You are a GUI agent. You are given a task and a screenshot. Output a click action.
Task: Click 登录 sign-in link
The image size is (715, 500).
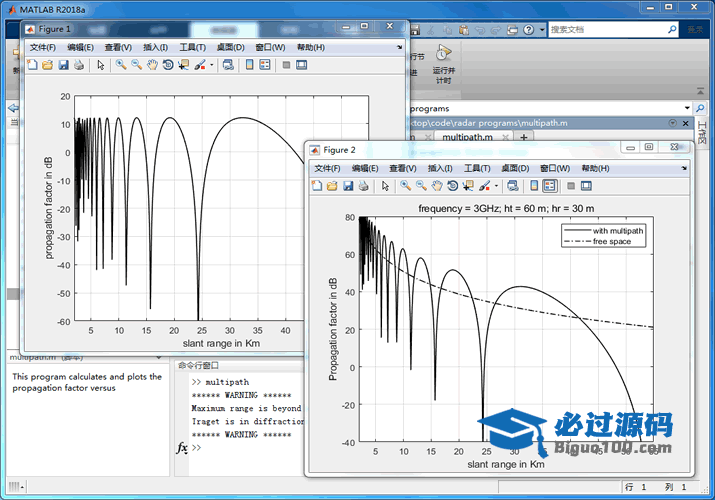695,30
